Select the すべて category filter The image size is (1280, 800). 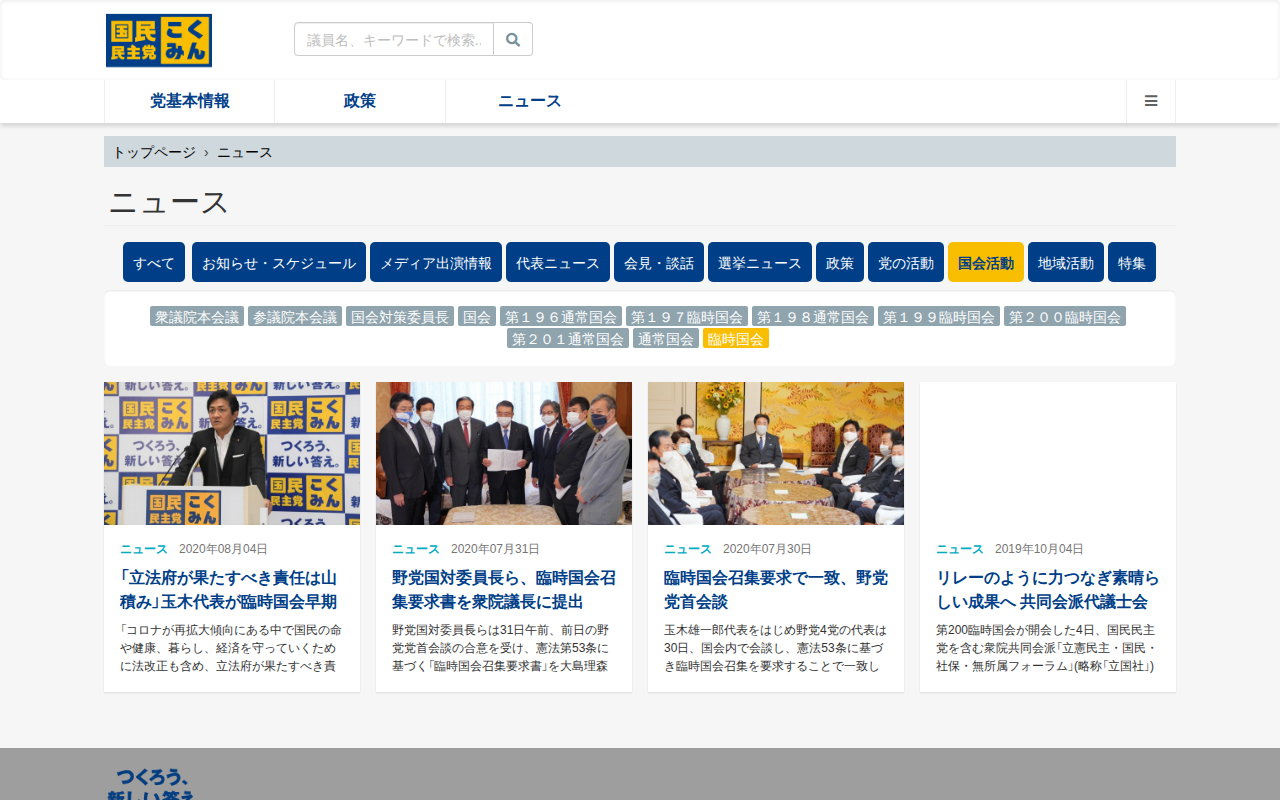click(x=154, y=262)
